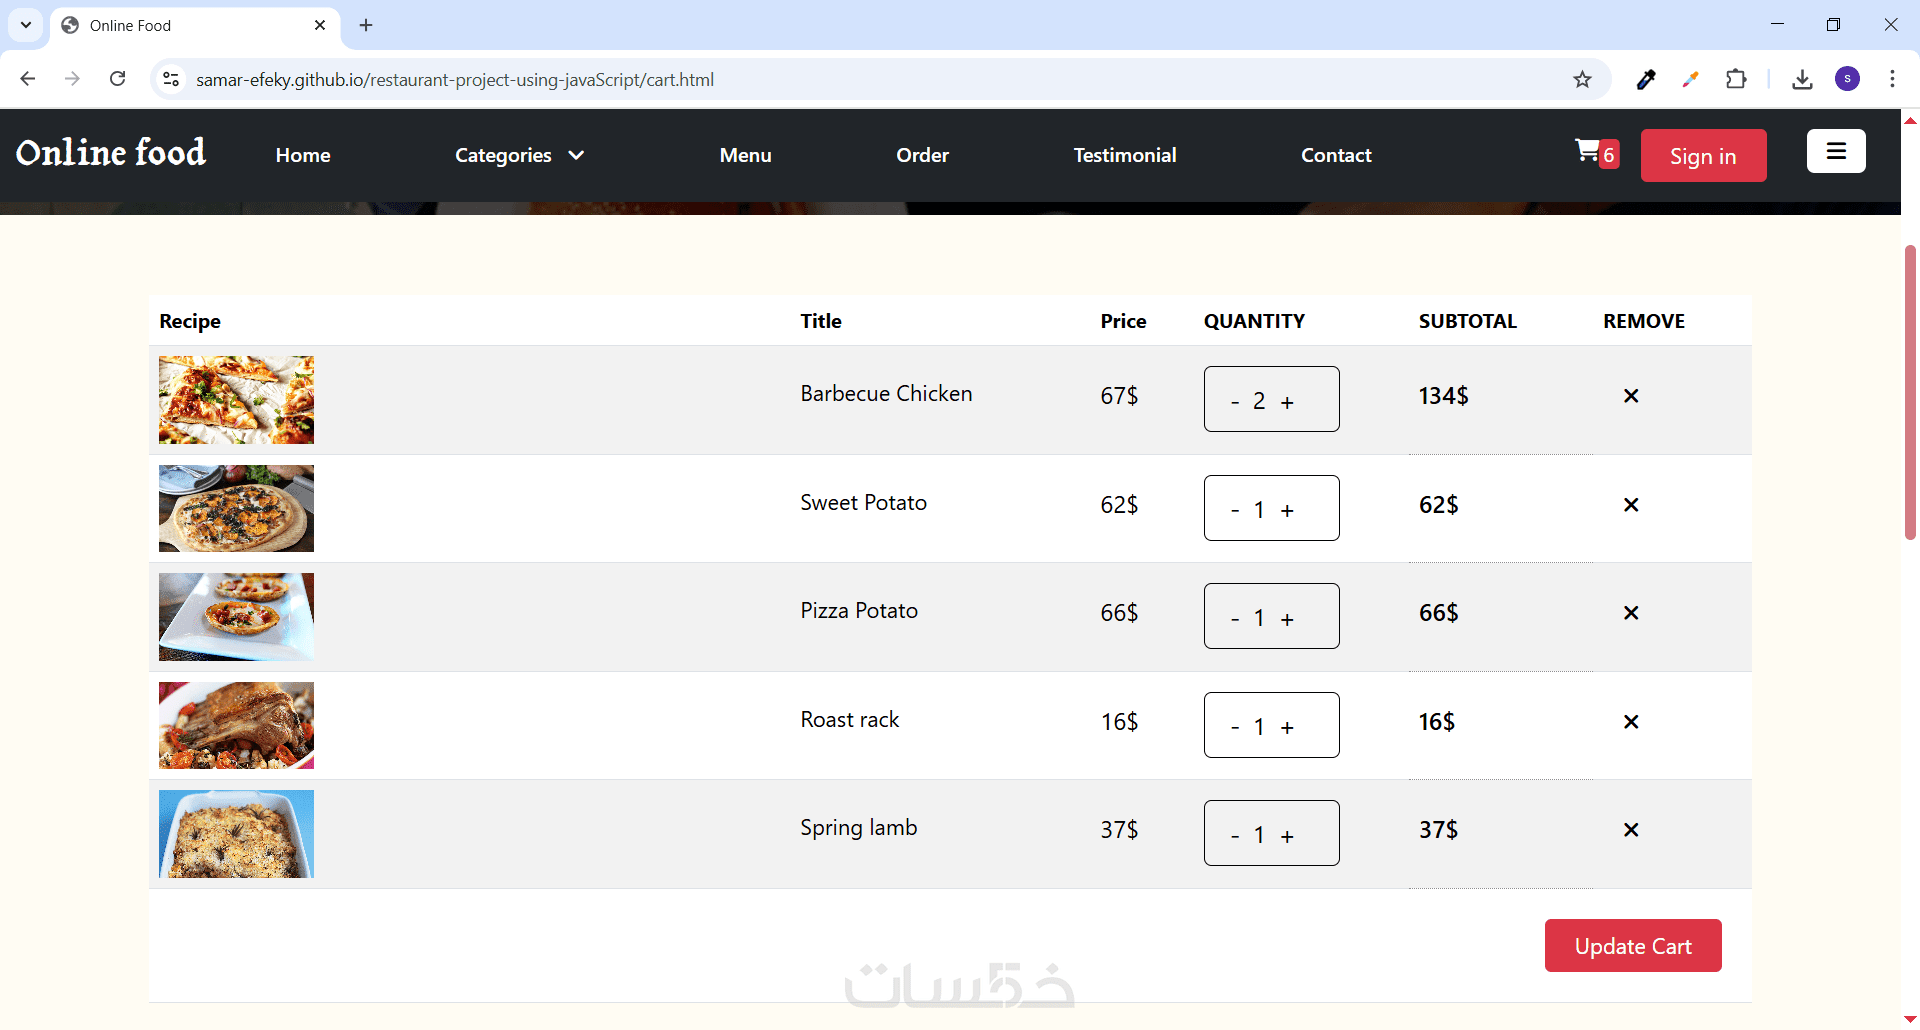Viewport: 1920px width, 1030px height.
Task: Bookmark this page with star icon
Action: click(x=1582, y=79)
